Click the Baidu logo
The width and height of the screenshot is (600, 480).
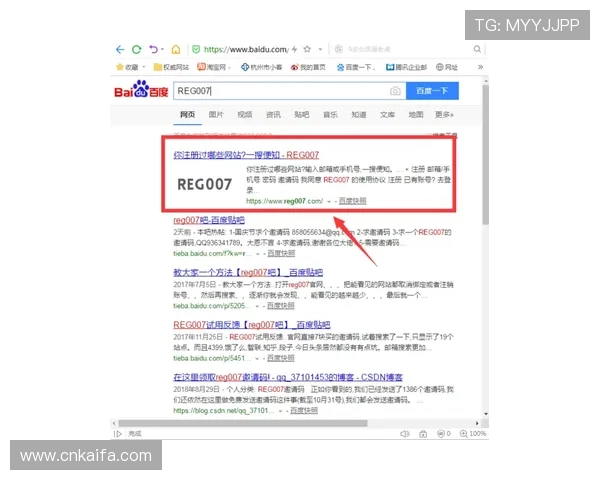(141, 90)
